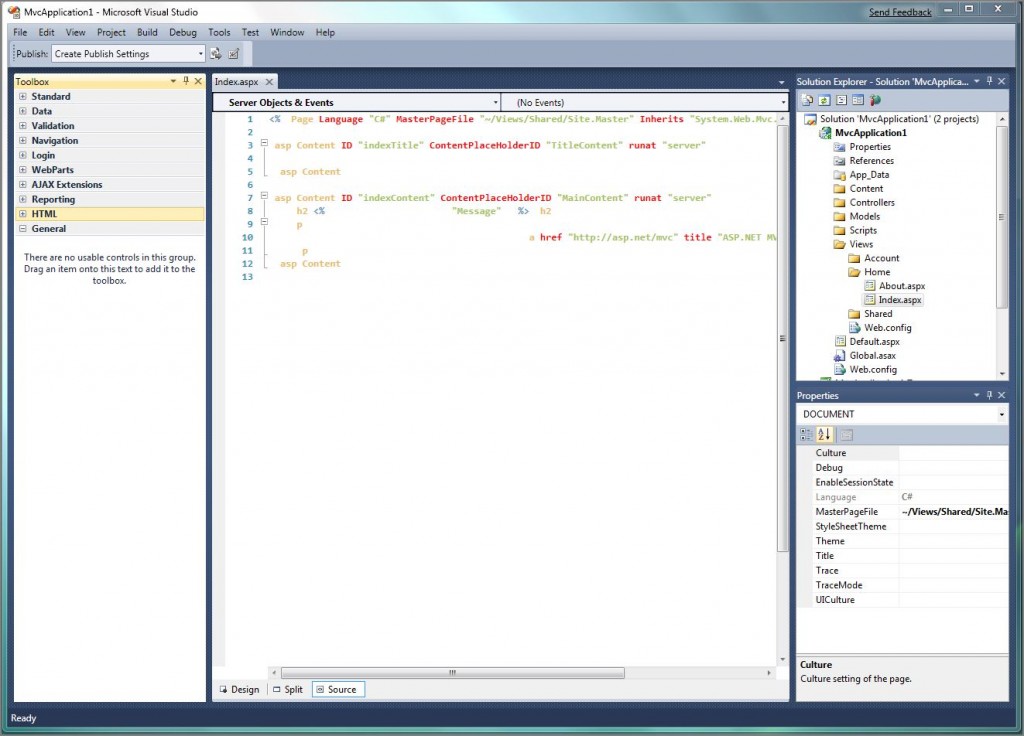1024x736 pixels.
Task: Collapse code outline at line 9
Action: pos(264,221)
